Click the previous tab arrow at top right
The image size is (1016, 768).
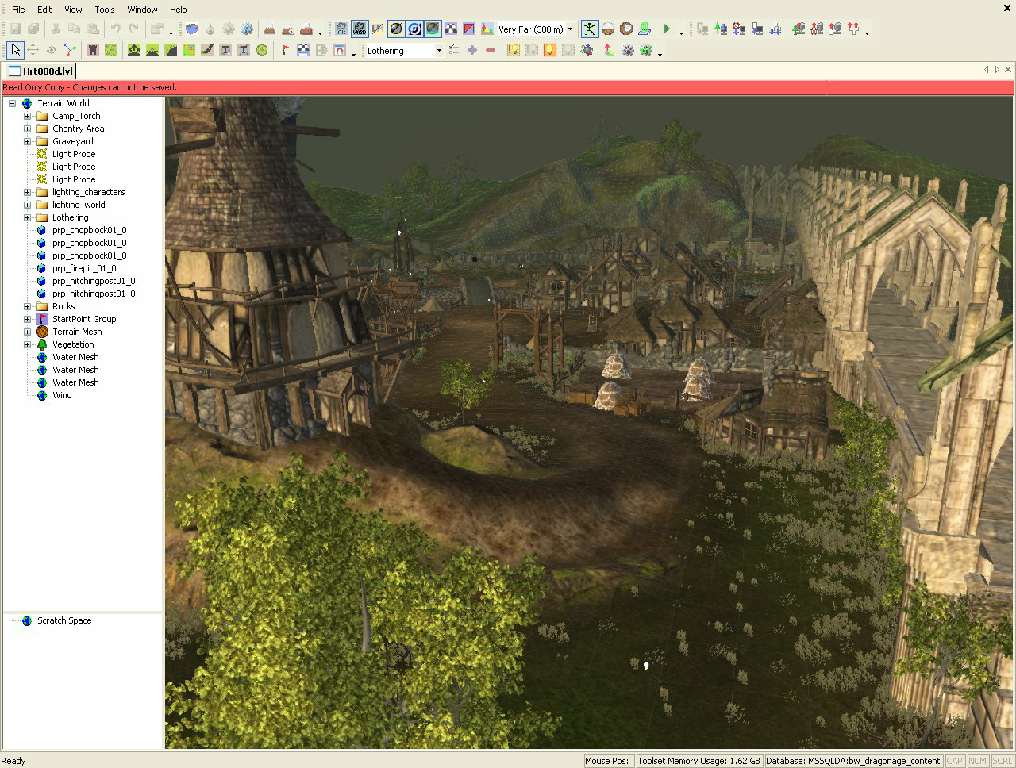(x=986, y=69)
